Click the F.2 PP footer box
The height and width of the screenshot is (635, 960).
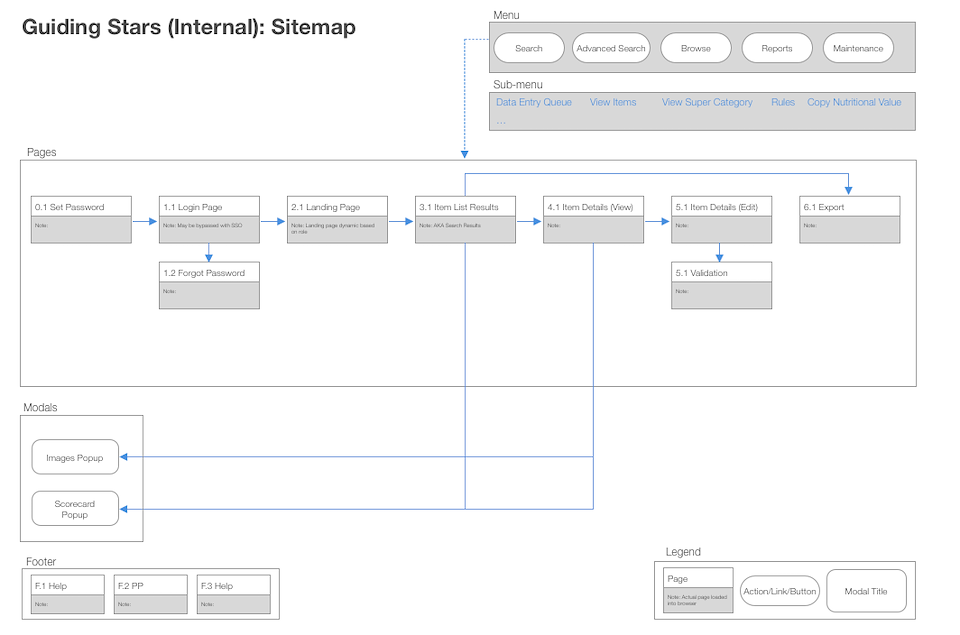150,595
